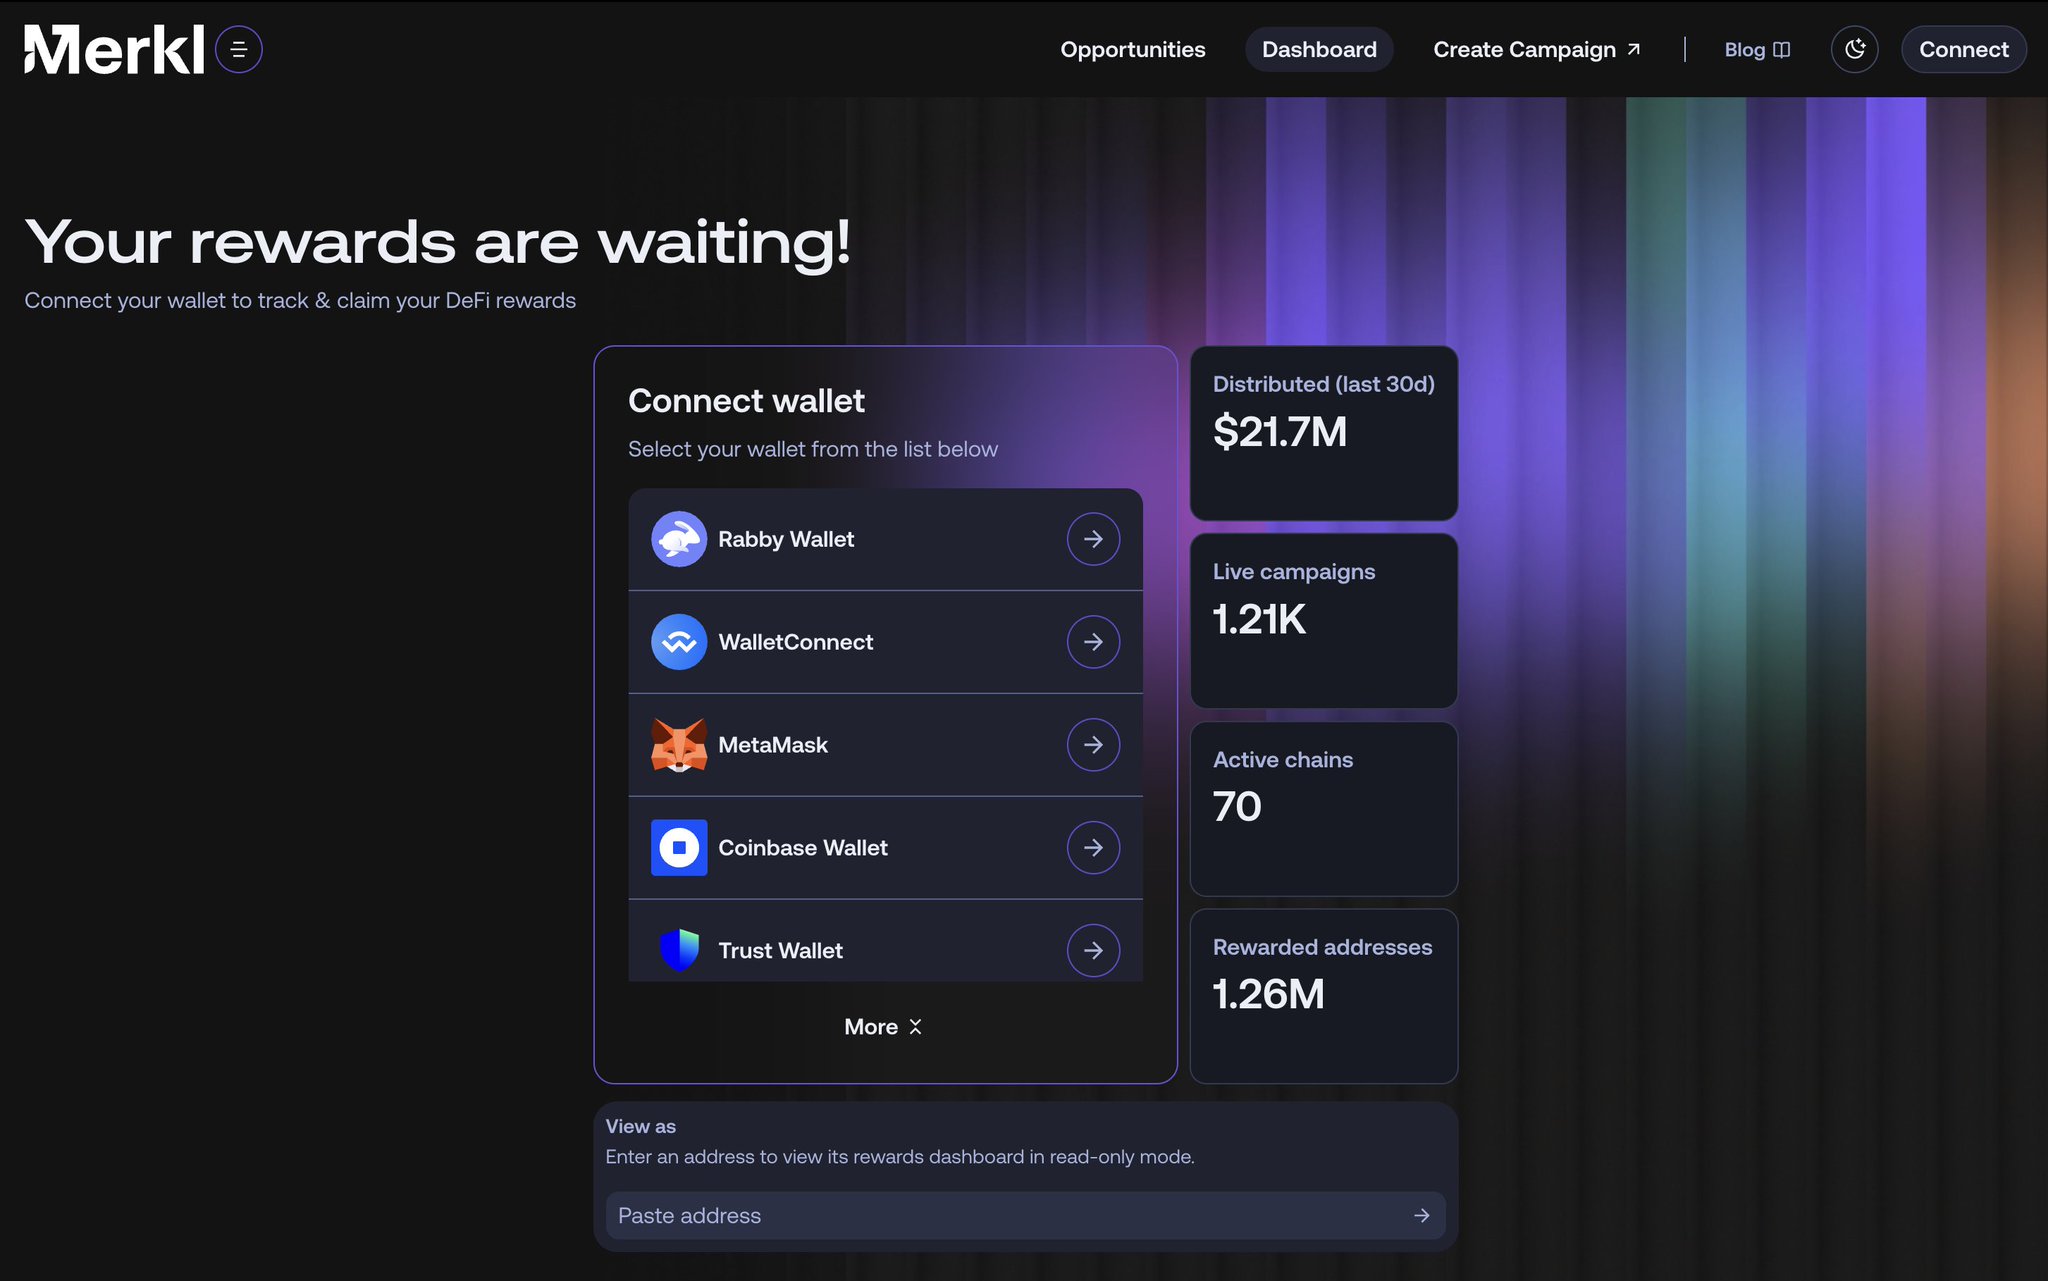Click the Merkl logo
Viewport: 2048px width, 1281px height.
coord(114,50)
